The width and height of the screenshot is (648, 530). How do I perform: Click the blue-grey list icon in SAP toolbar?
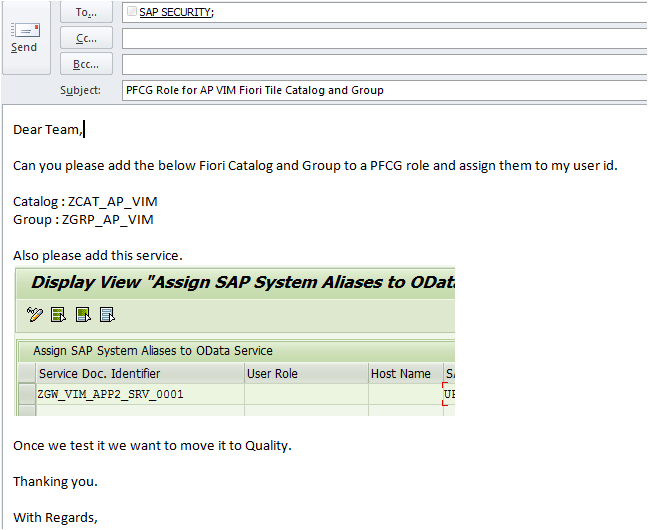coord(107,315)
